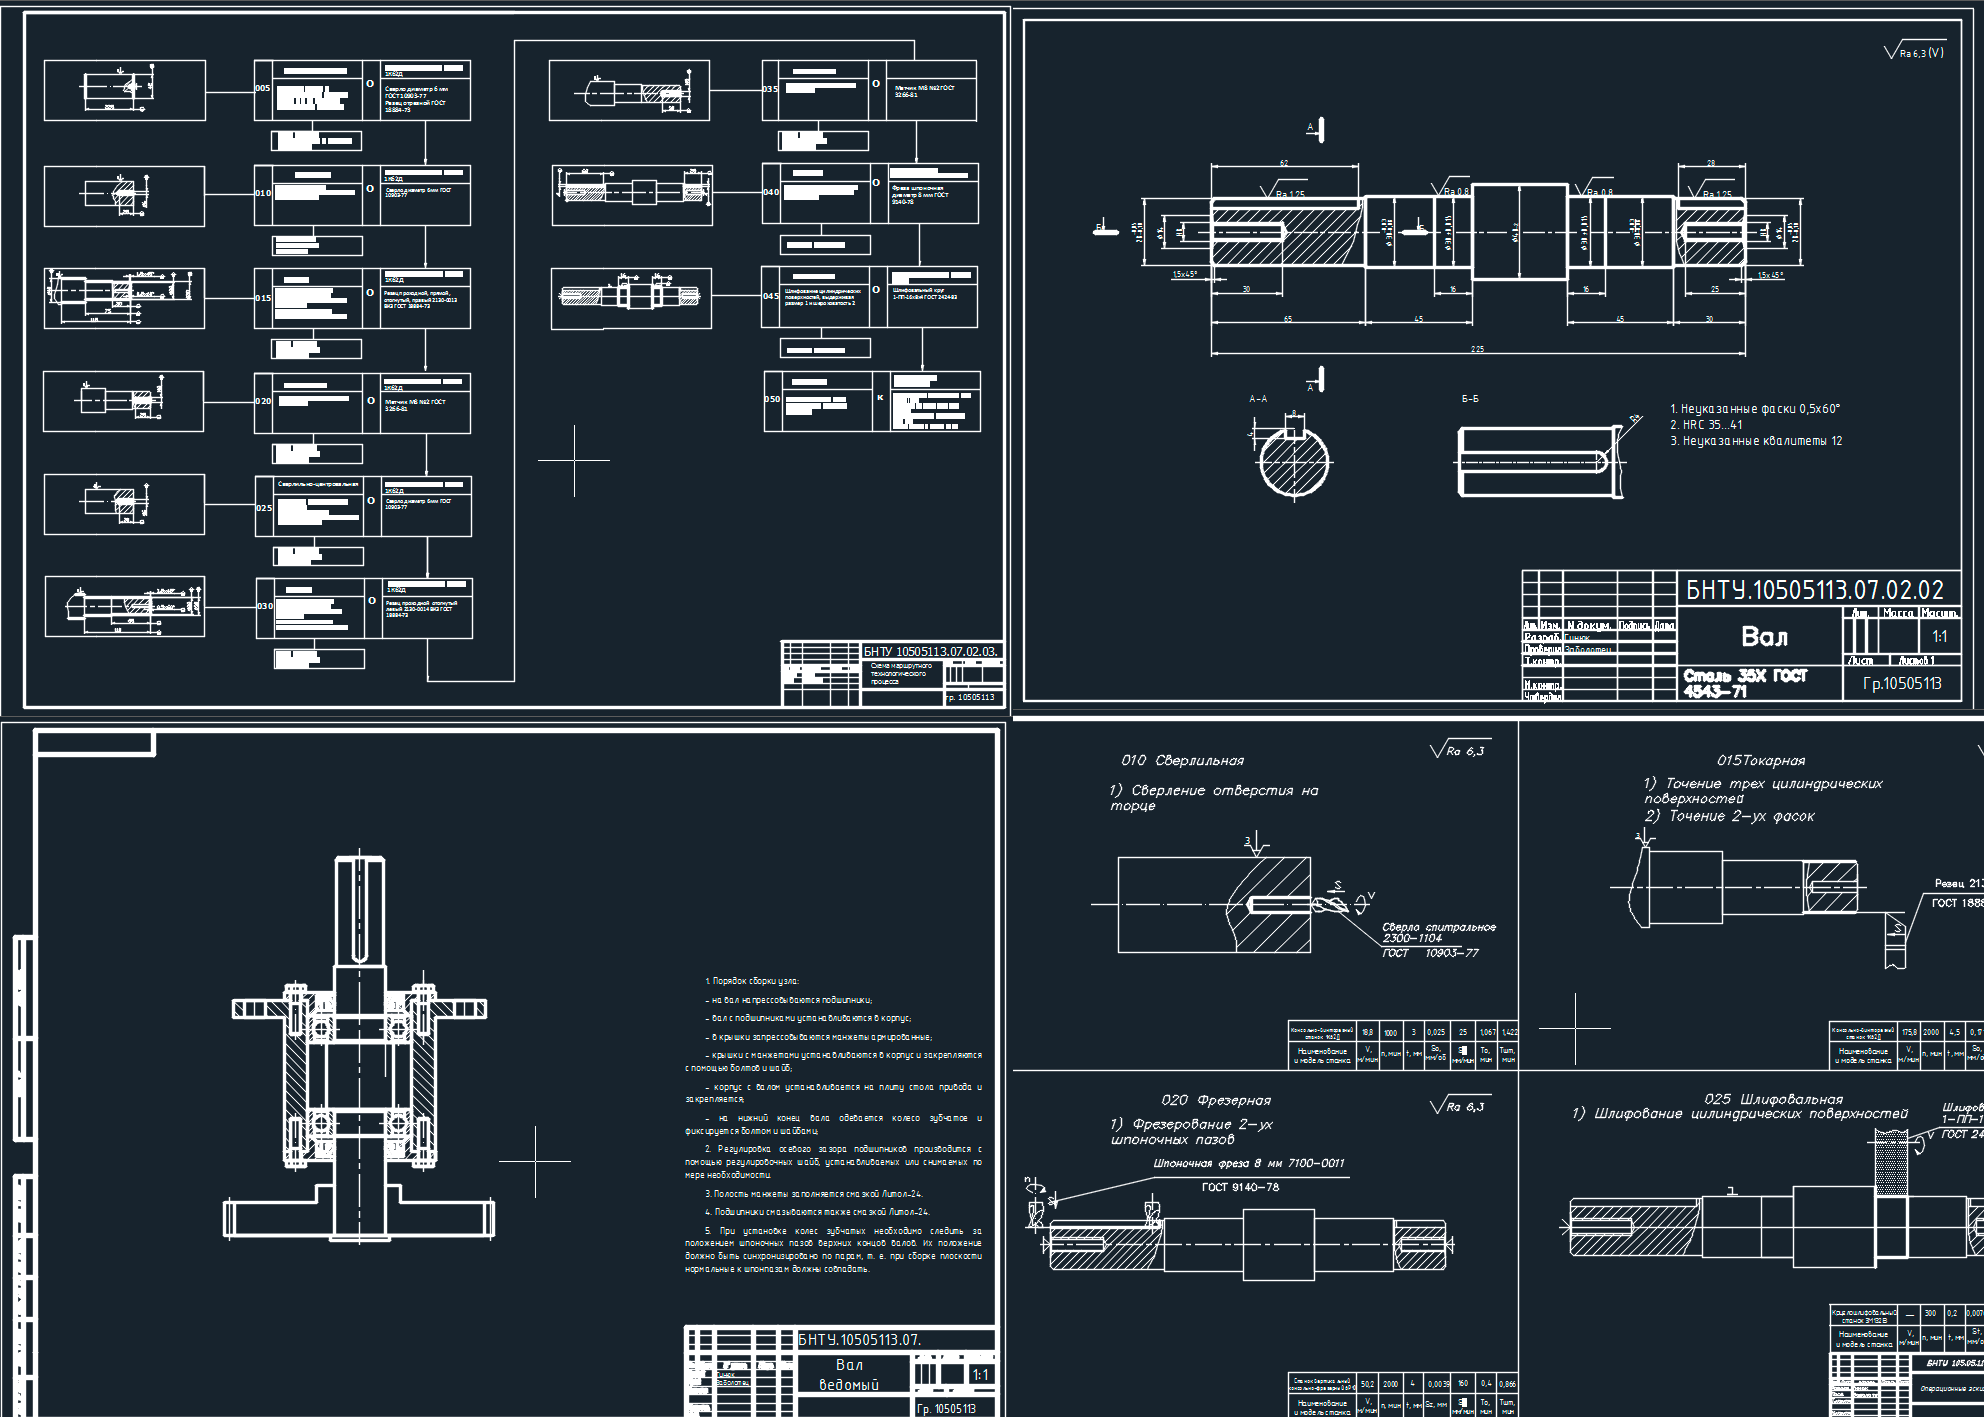Select the overall length dimension 225

(1477, 349)
